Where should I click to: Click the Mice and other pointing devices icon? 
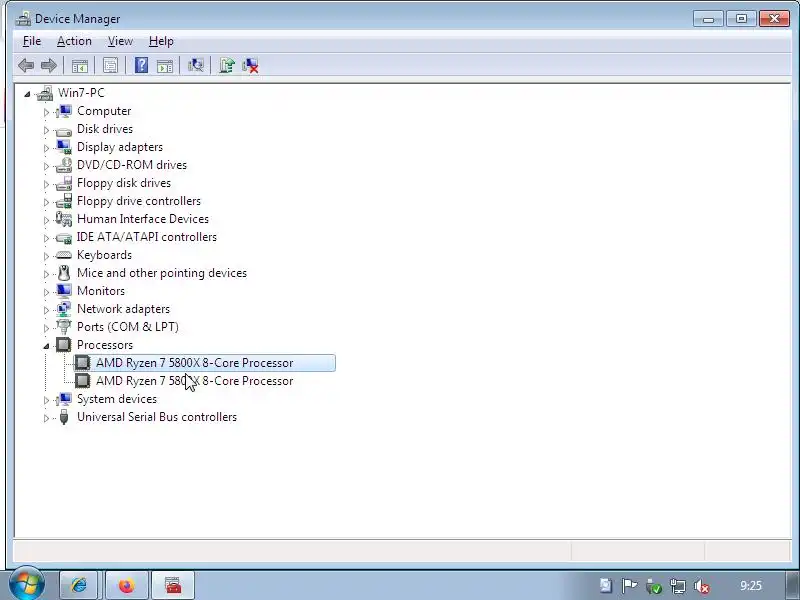click(x=64, y=273)
